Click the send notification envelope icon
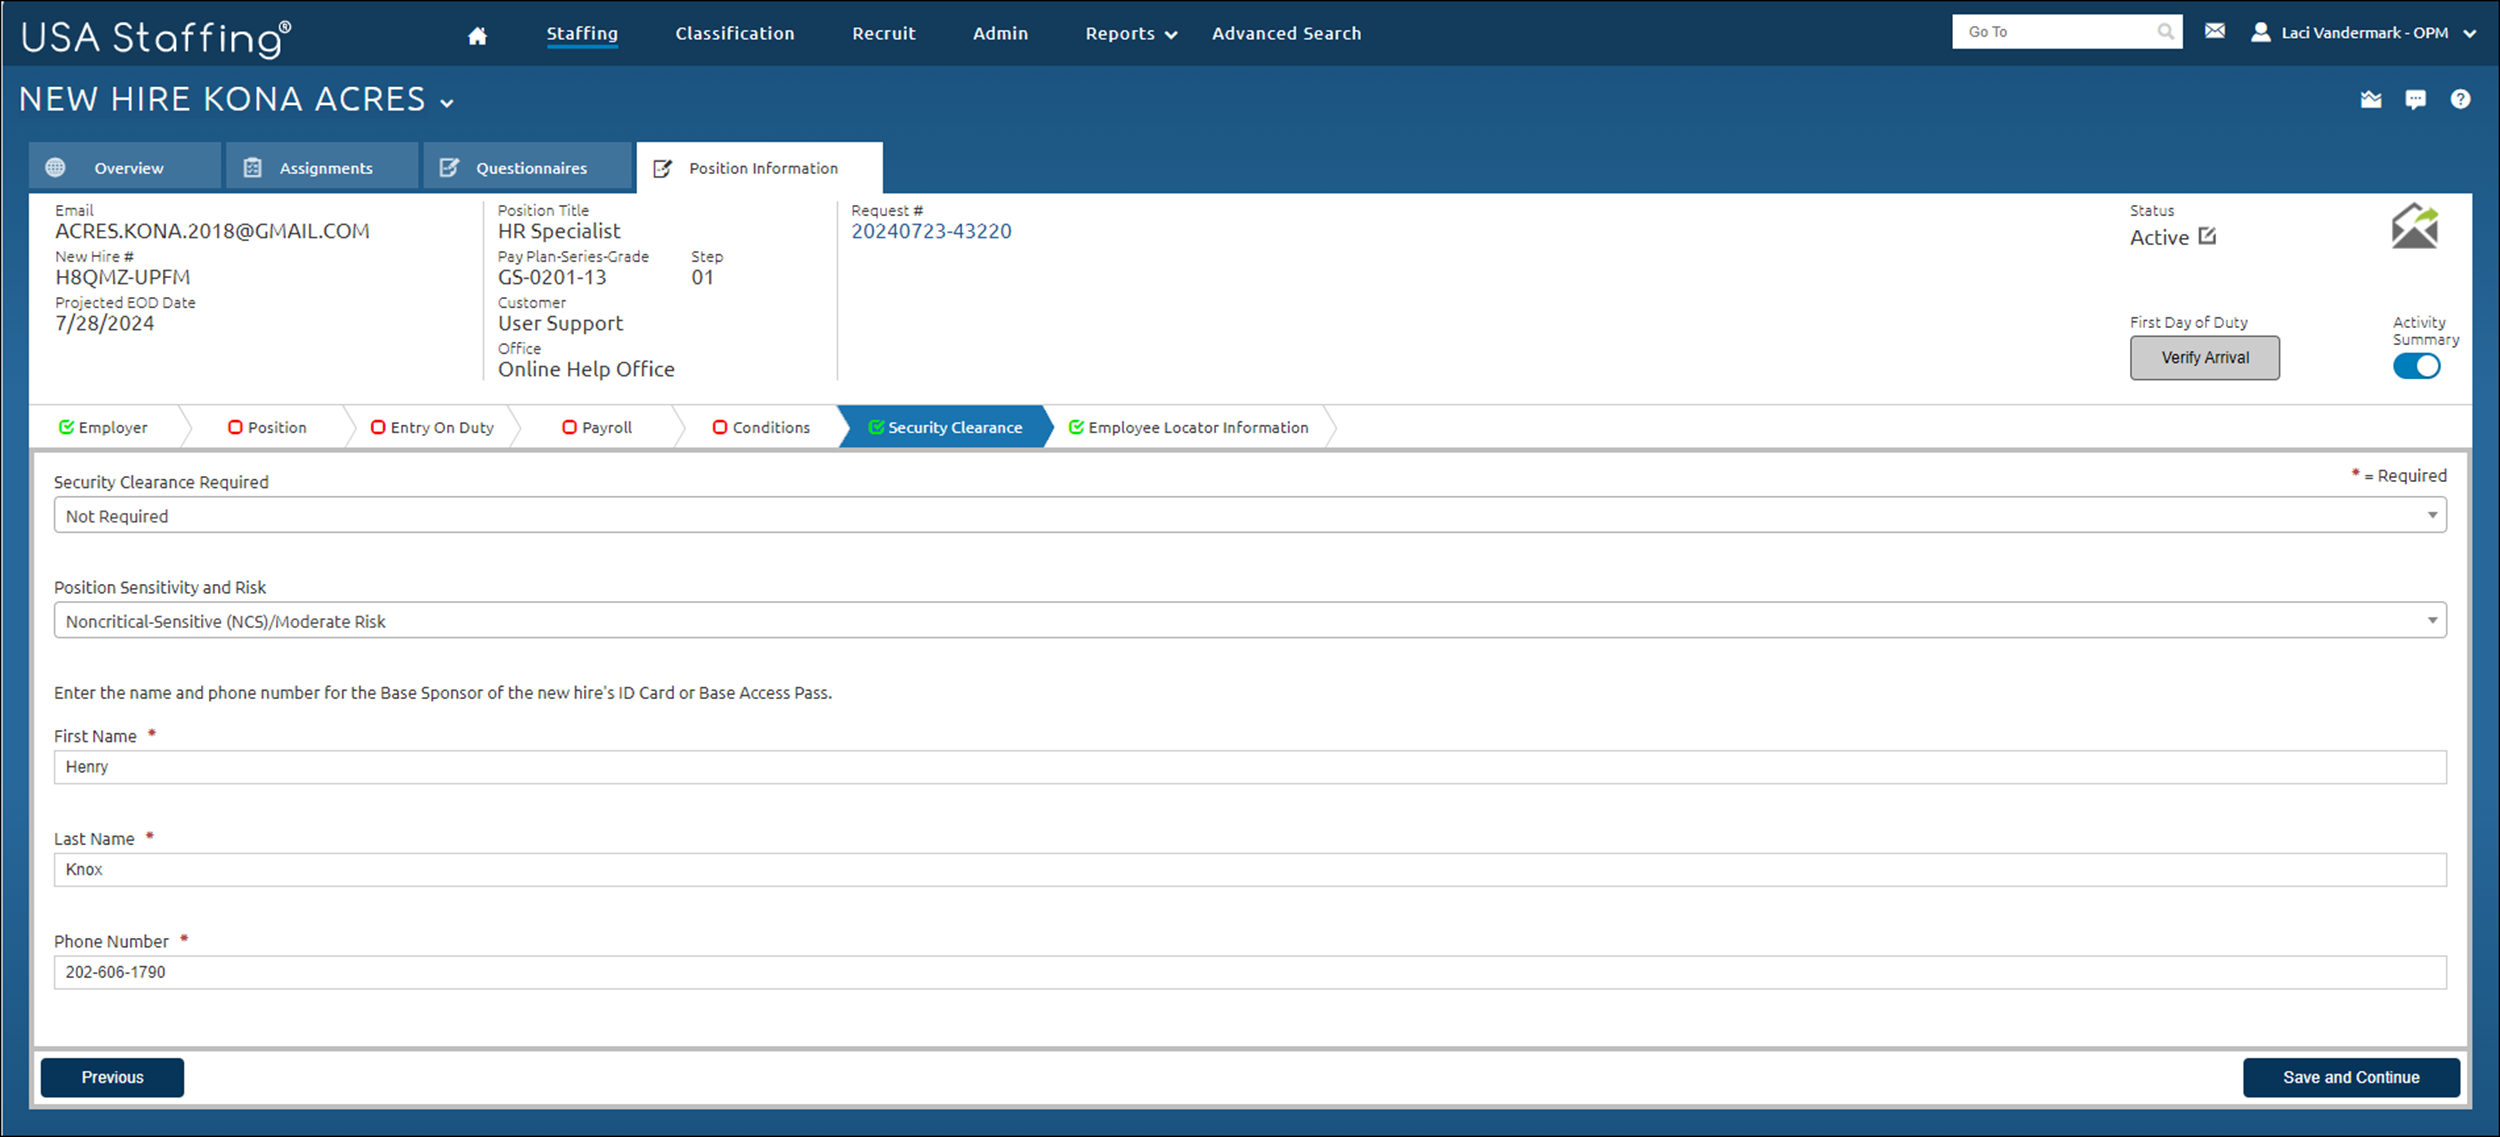 point(2414,226)
